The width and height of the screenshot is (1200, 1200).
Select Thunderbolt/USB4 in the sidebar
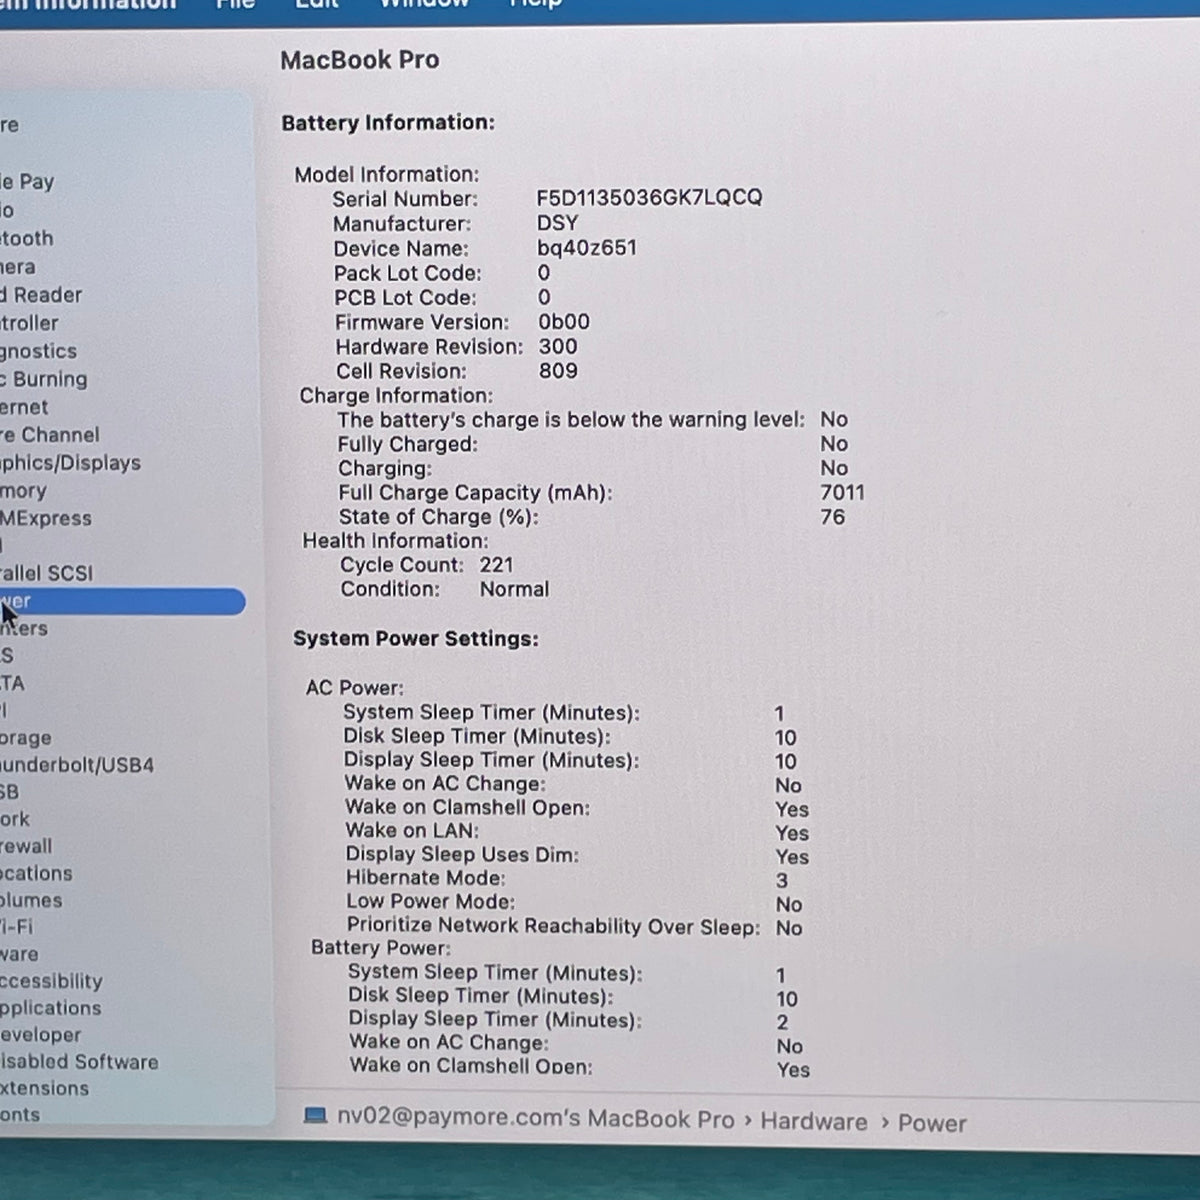click(77, 765)
